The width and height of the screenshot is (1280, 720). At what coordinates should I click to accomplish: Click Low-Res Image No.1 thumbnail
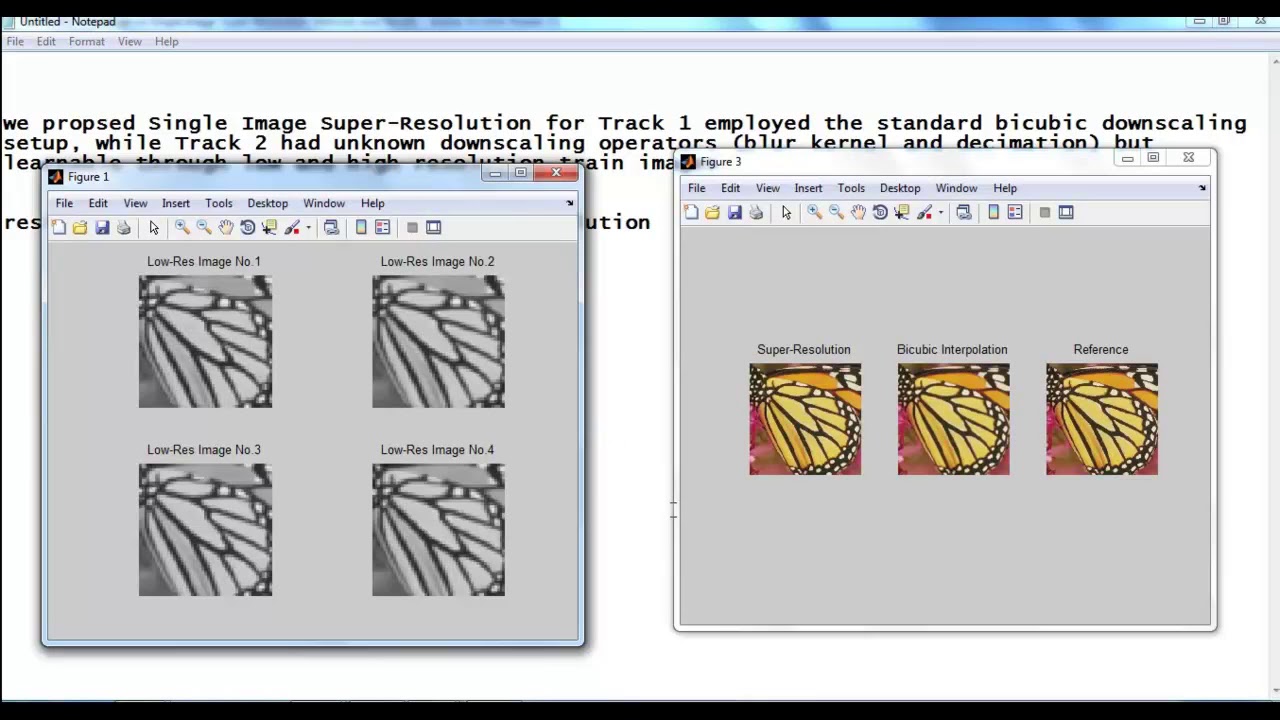(x=205, y=342)
